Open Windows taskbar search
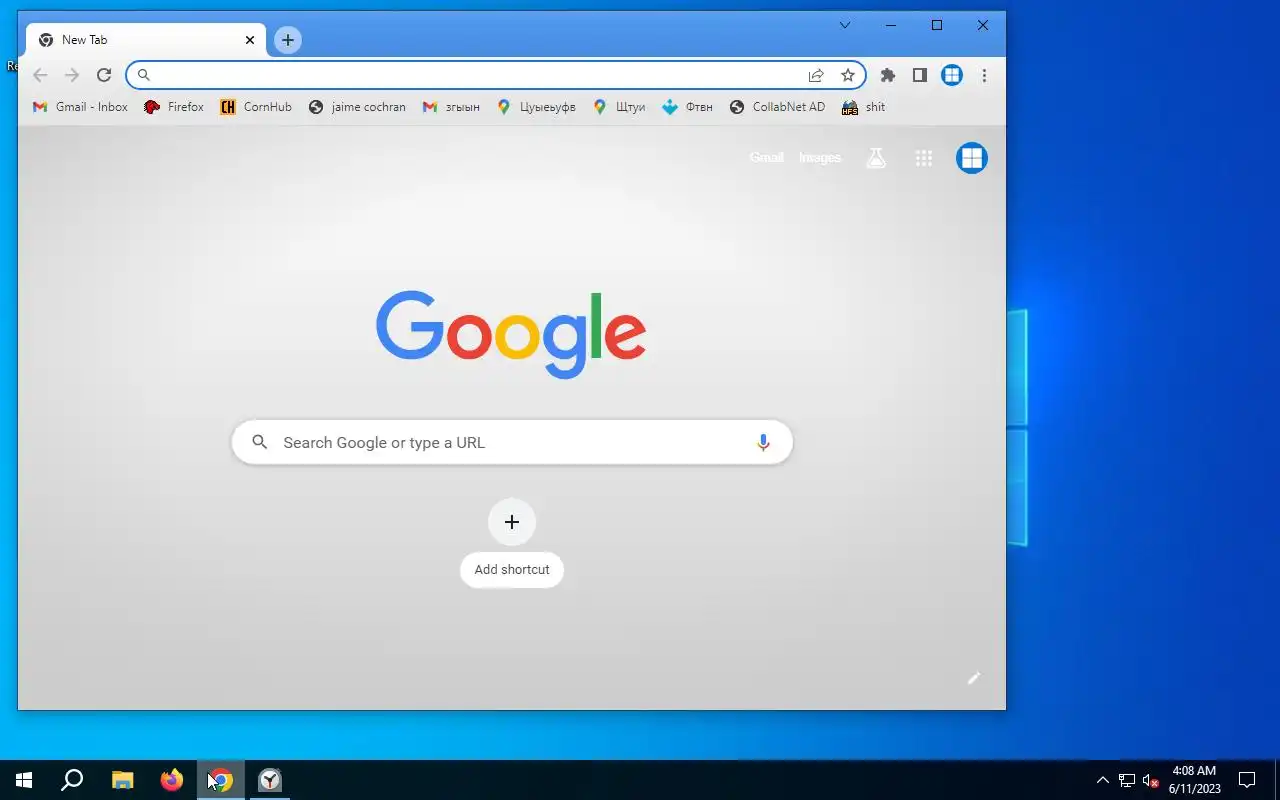 (72, 780)
